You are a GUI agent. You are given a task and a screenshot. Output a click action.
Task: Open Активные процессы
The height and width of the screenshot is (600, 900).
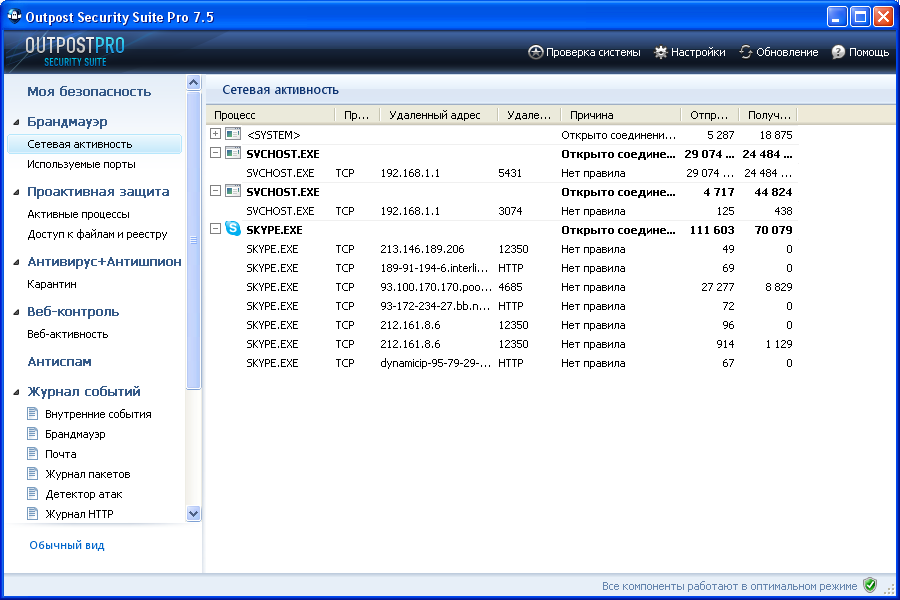click(78, 214)
